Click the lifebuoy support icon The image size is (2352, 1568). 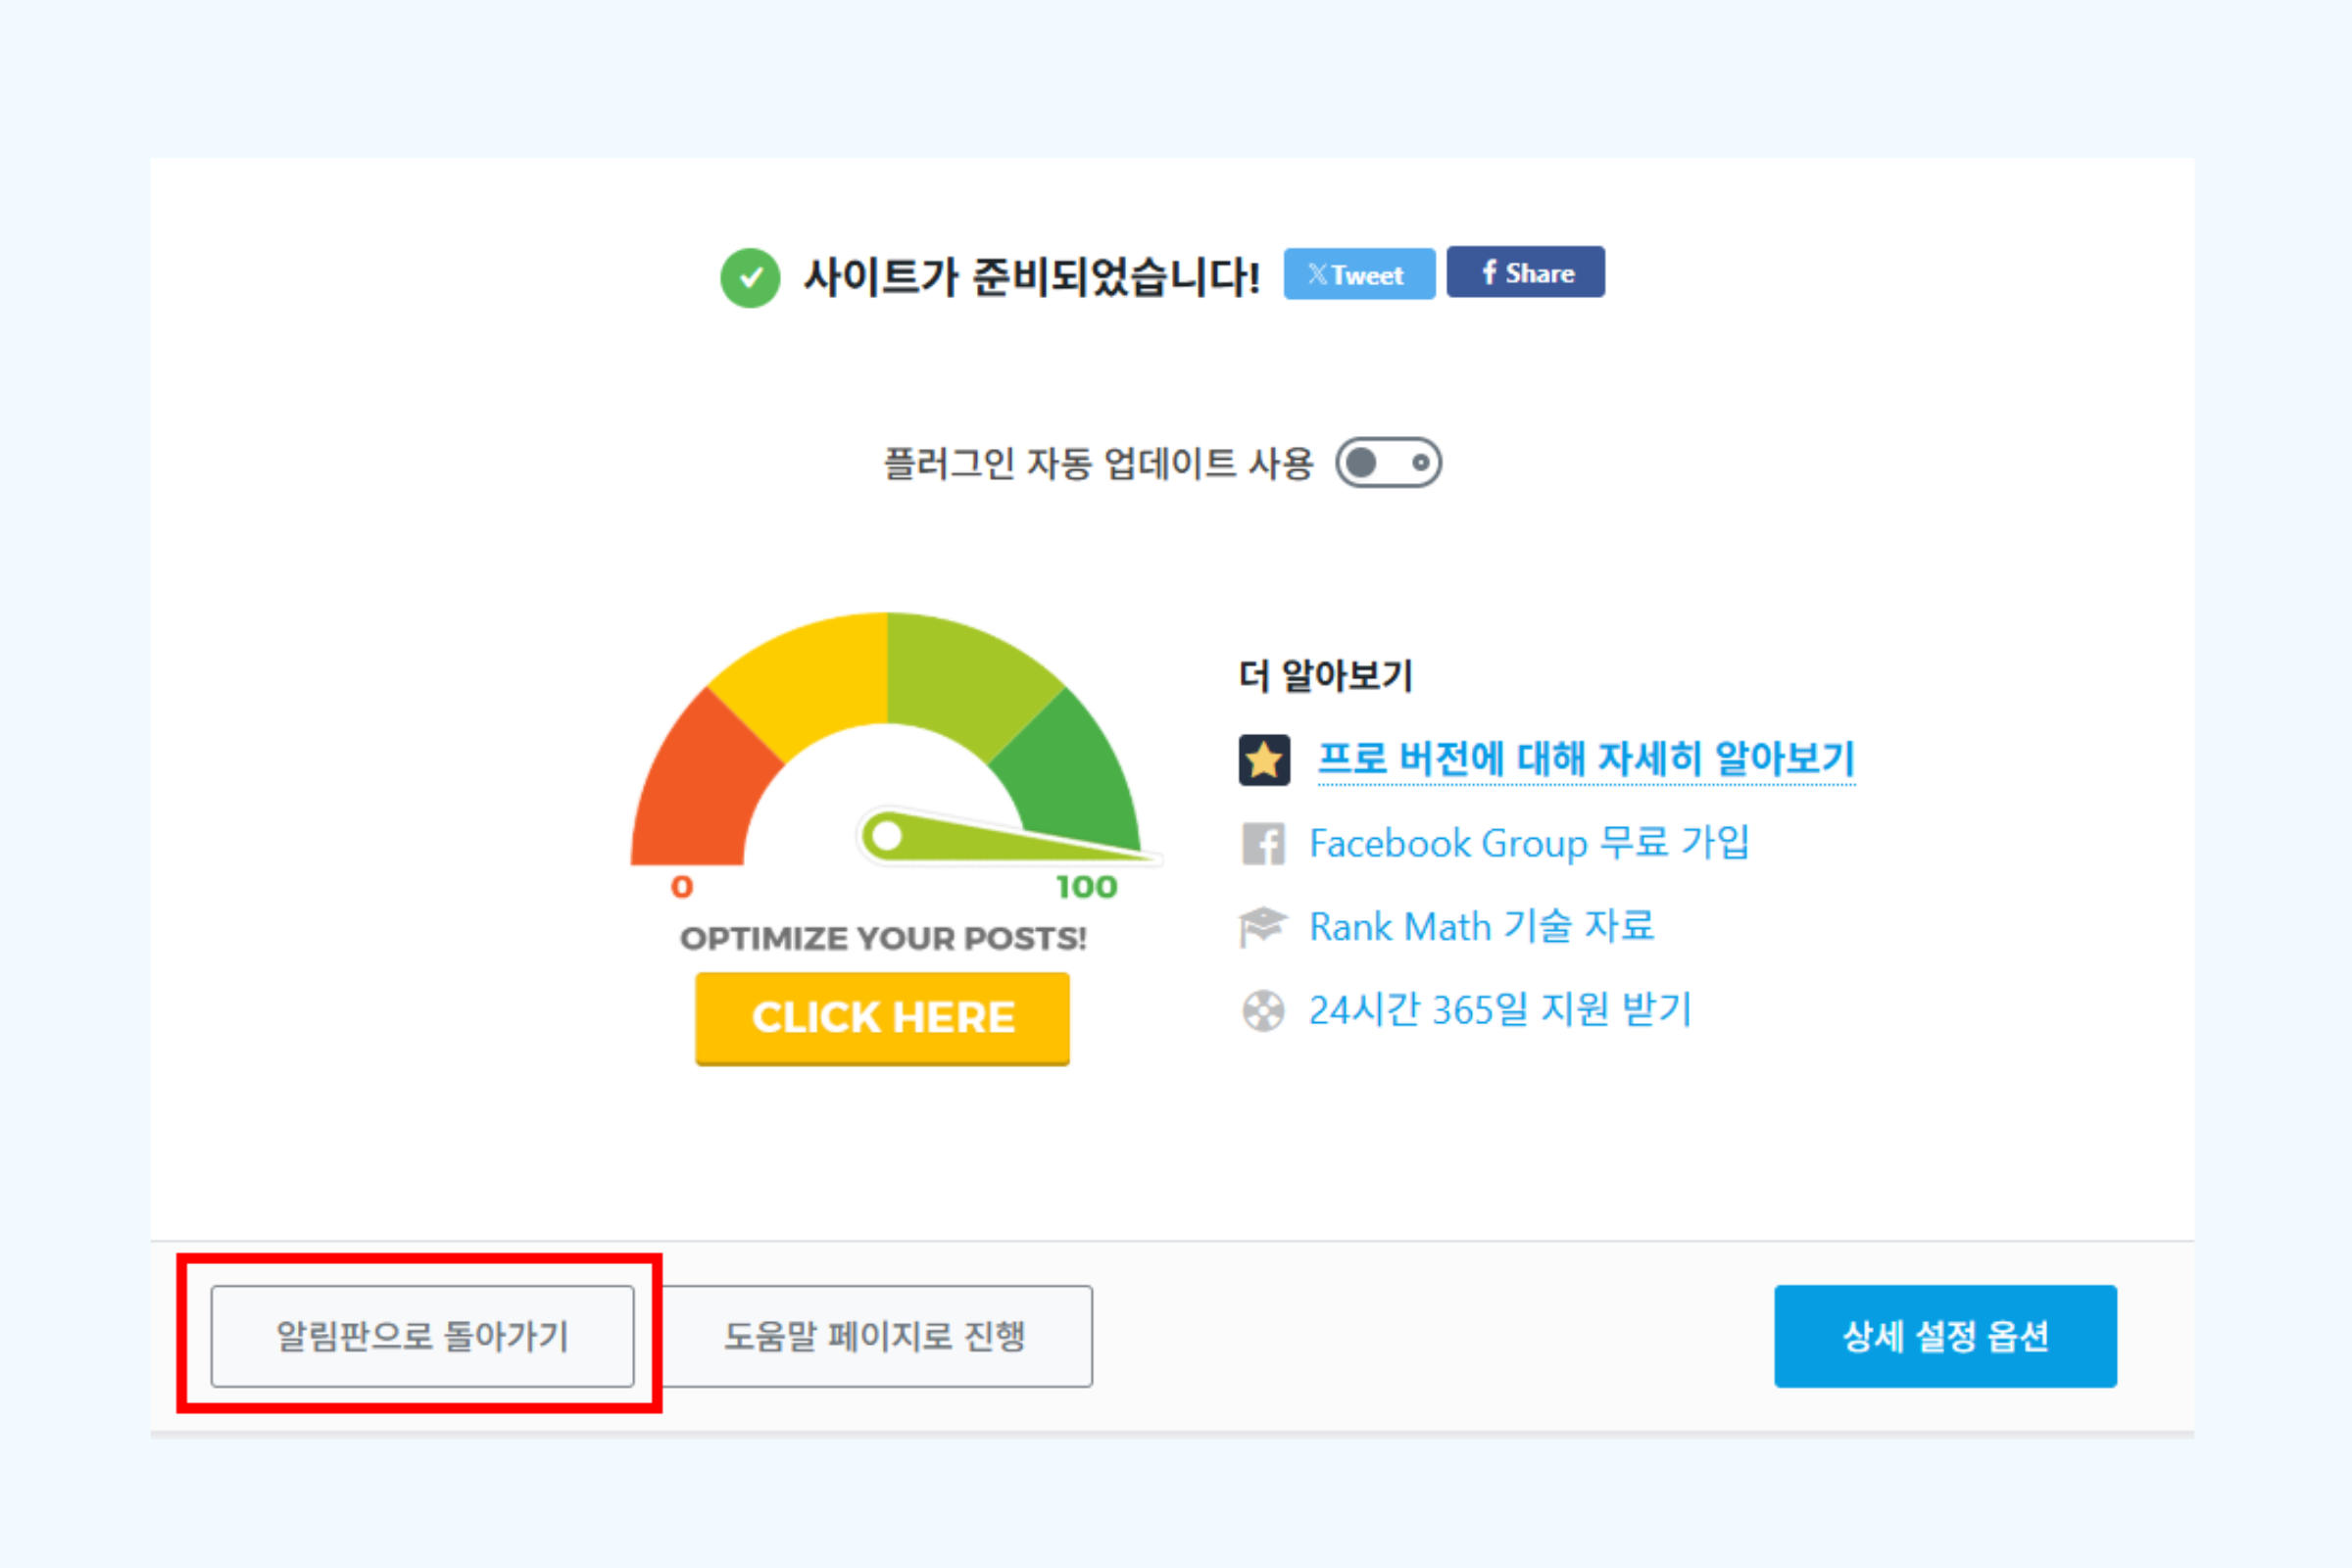tap(1263, 1010)
